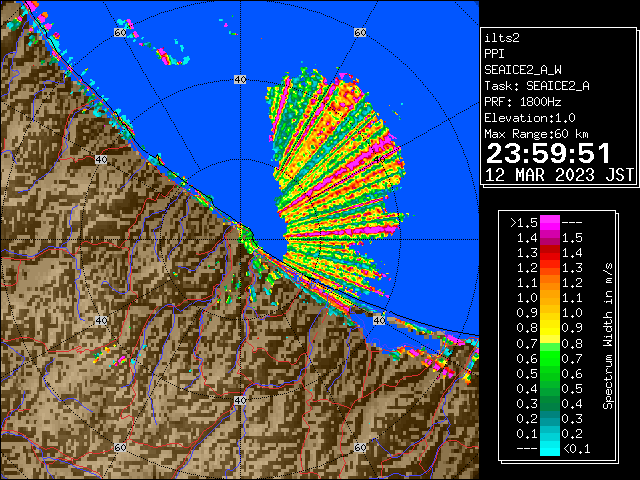Image resolution: width=640 pixels, height=480 pixels.
Task: Click the Max Range:60 km line
Action: [x=536, y=134]
